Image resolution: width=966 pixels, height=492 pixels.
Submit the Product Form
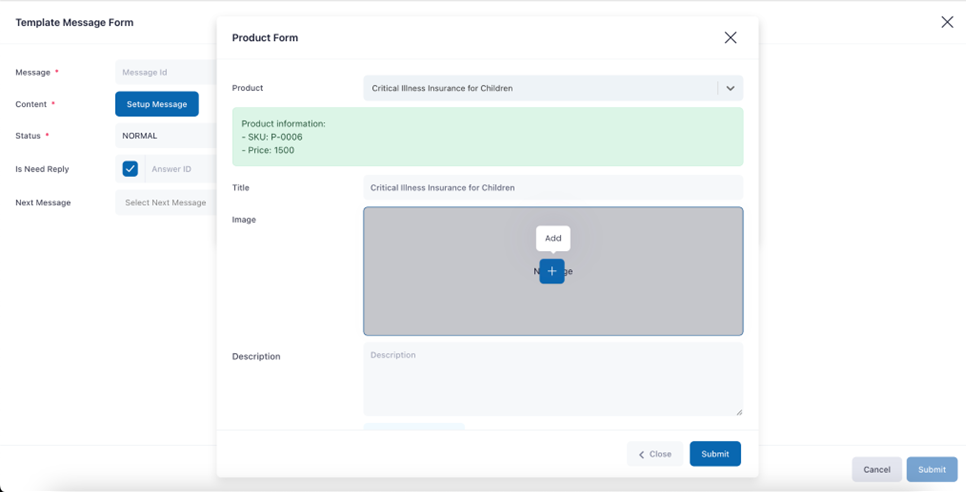click(715, 454)
